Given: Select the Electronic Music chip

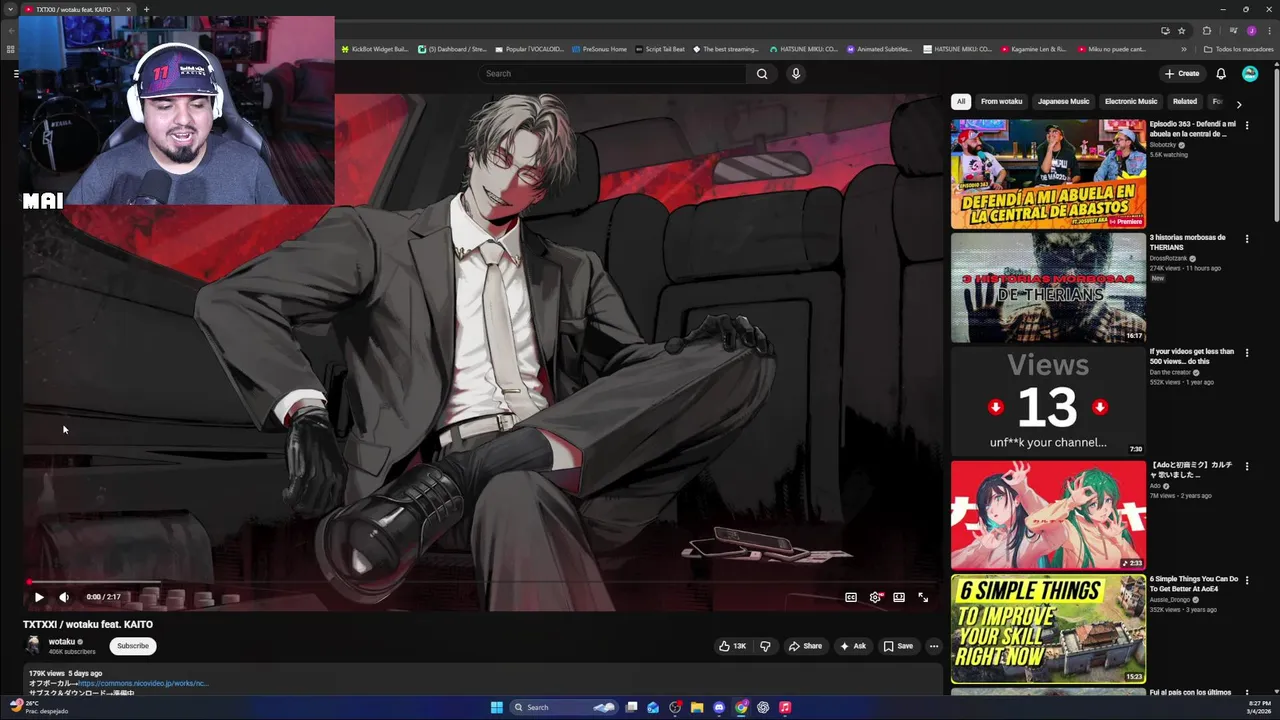Looking at the screenshot, I should click(x=1131, y=101).
